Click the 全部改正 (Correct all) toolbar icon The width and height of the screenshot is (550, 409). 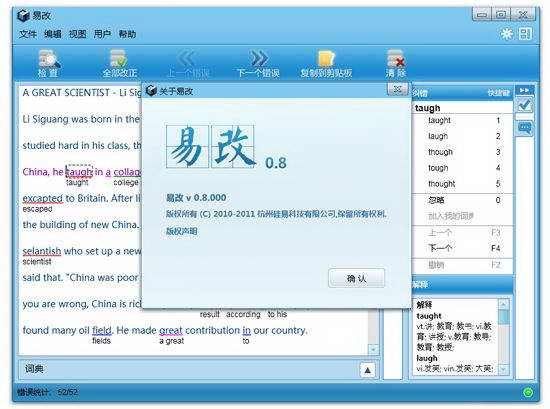click(x=119, y=63)
